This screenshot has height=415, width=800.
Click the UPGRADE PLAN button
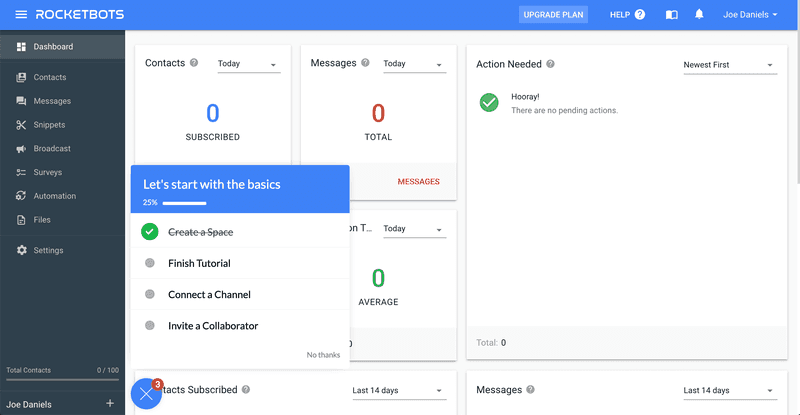(554, 15)
